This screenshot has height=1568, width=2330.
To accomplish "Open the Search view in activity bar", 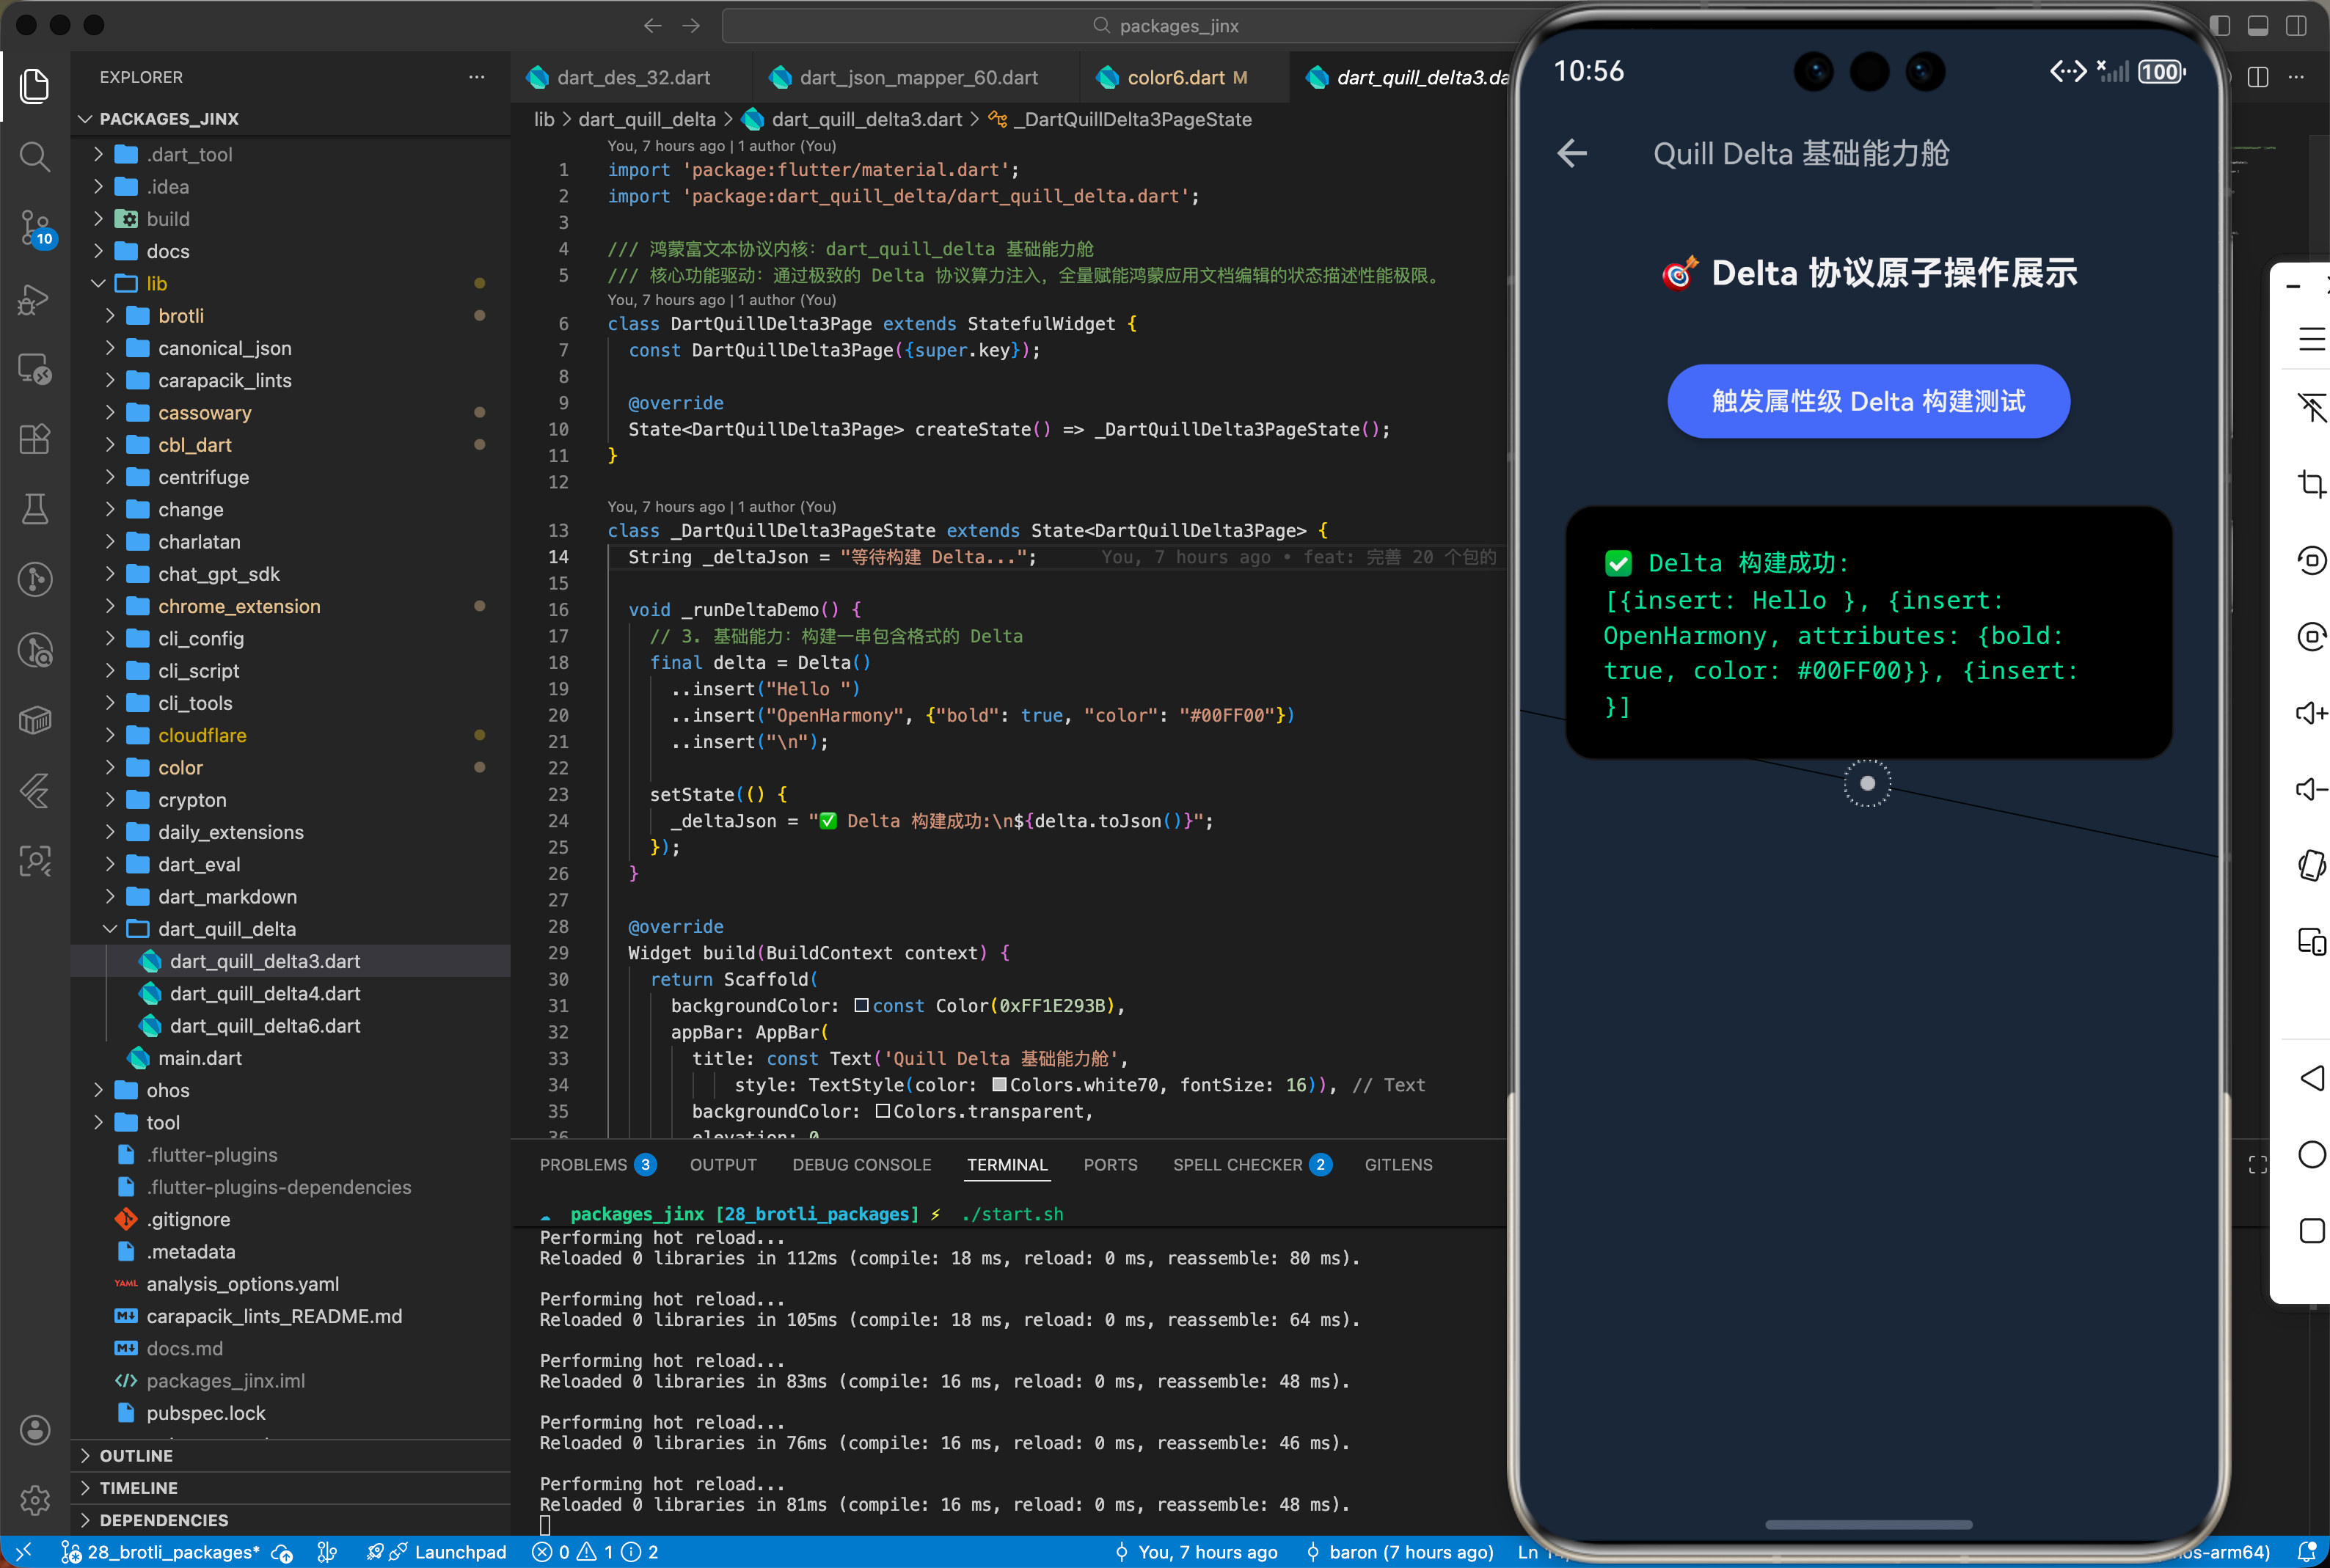I will coord(34,156).
